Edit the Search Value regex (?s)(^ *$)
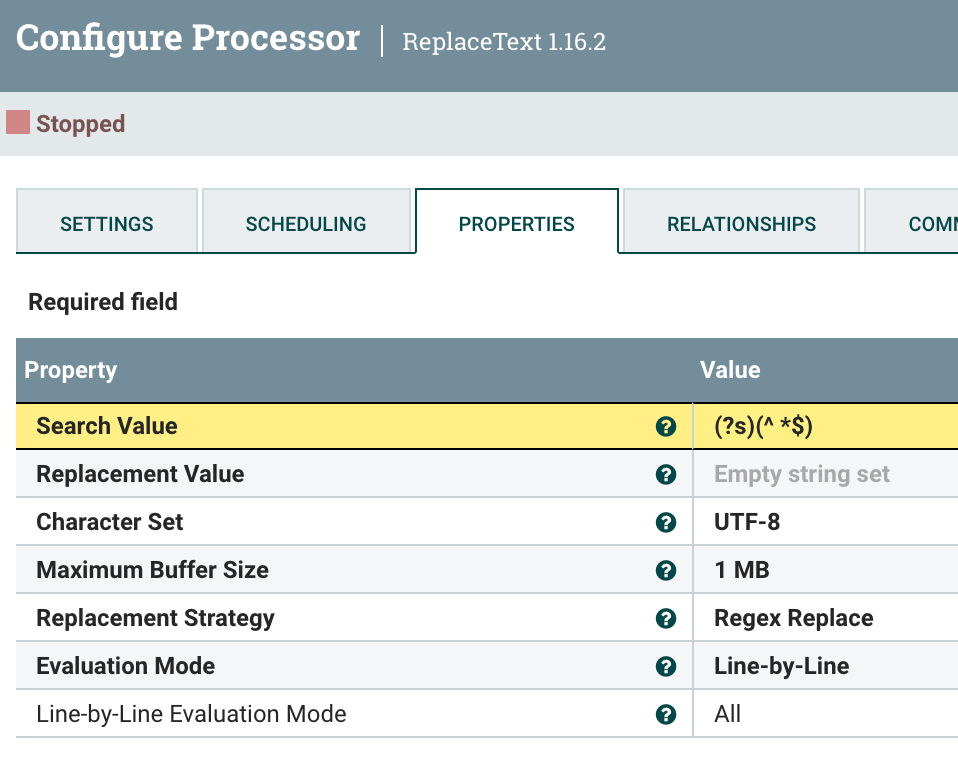This screenshot has width=958, height=772. pos(825,426)
